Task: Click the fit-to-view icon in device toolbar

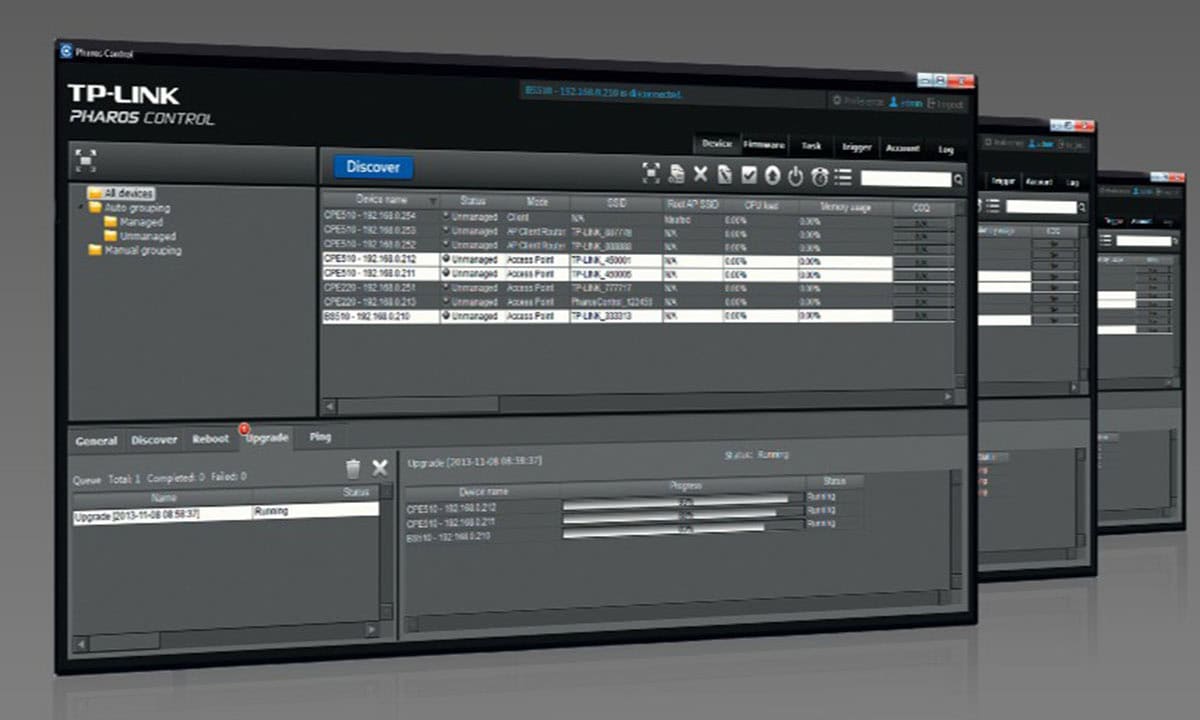Action: pos(651,174)
